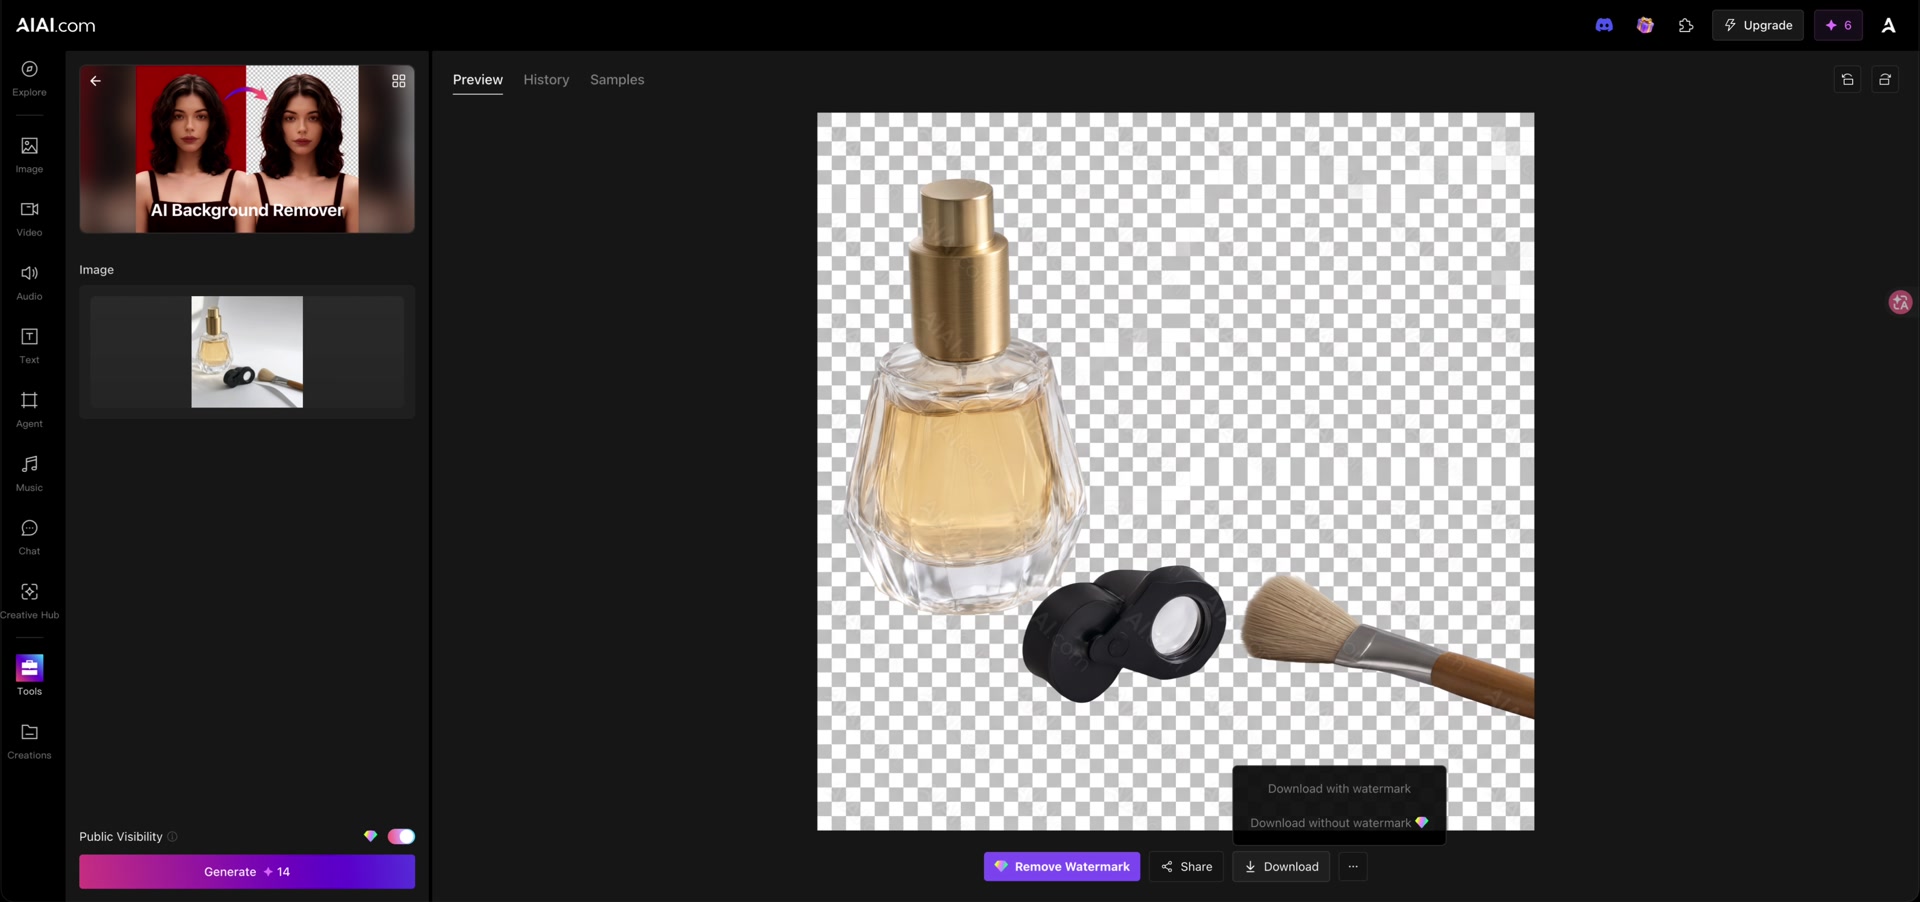Click the Generate button
Viewport: 1920px width, 902px height.
(247, 872)
